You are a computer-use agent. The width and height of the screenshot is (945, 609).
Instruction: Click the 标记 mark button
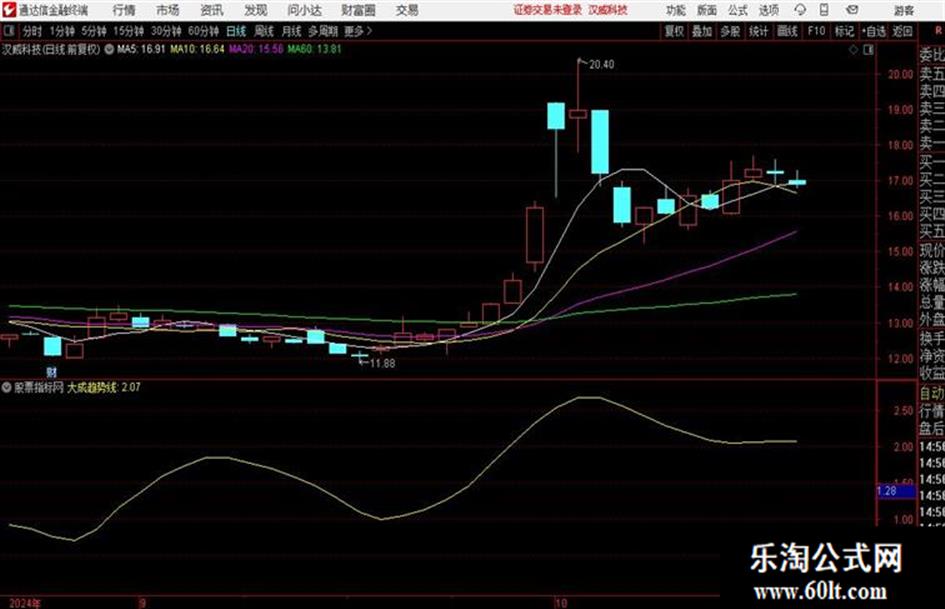(844, 31)
